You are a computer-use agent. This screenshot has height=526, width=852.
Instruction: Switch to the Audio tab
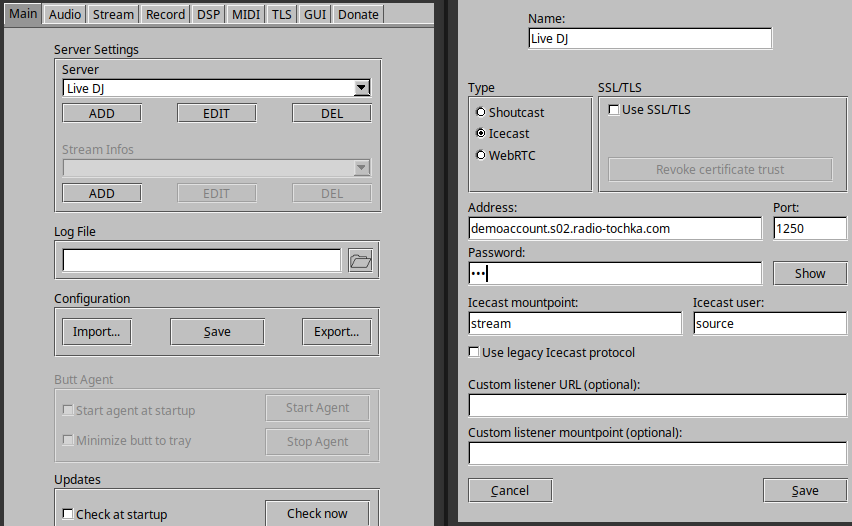point(65,14)
